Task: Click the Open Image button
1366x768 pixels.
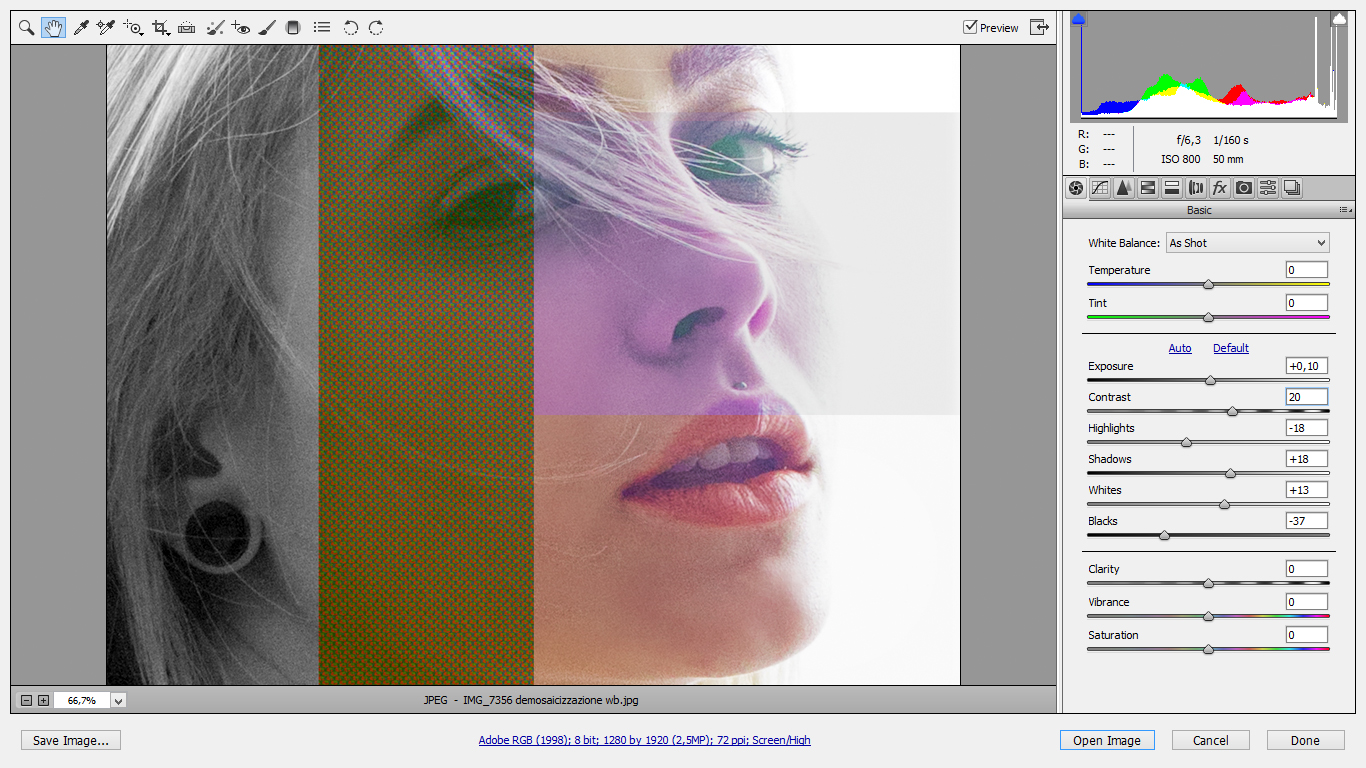Action: point(1107,741)
